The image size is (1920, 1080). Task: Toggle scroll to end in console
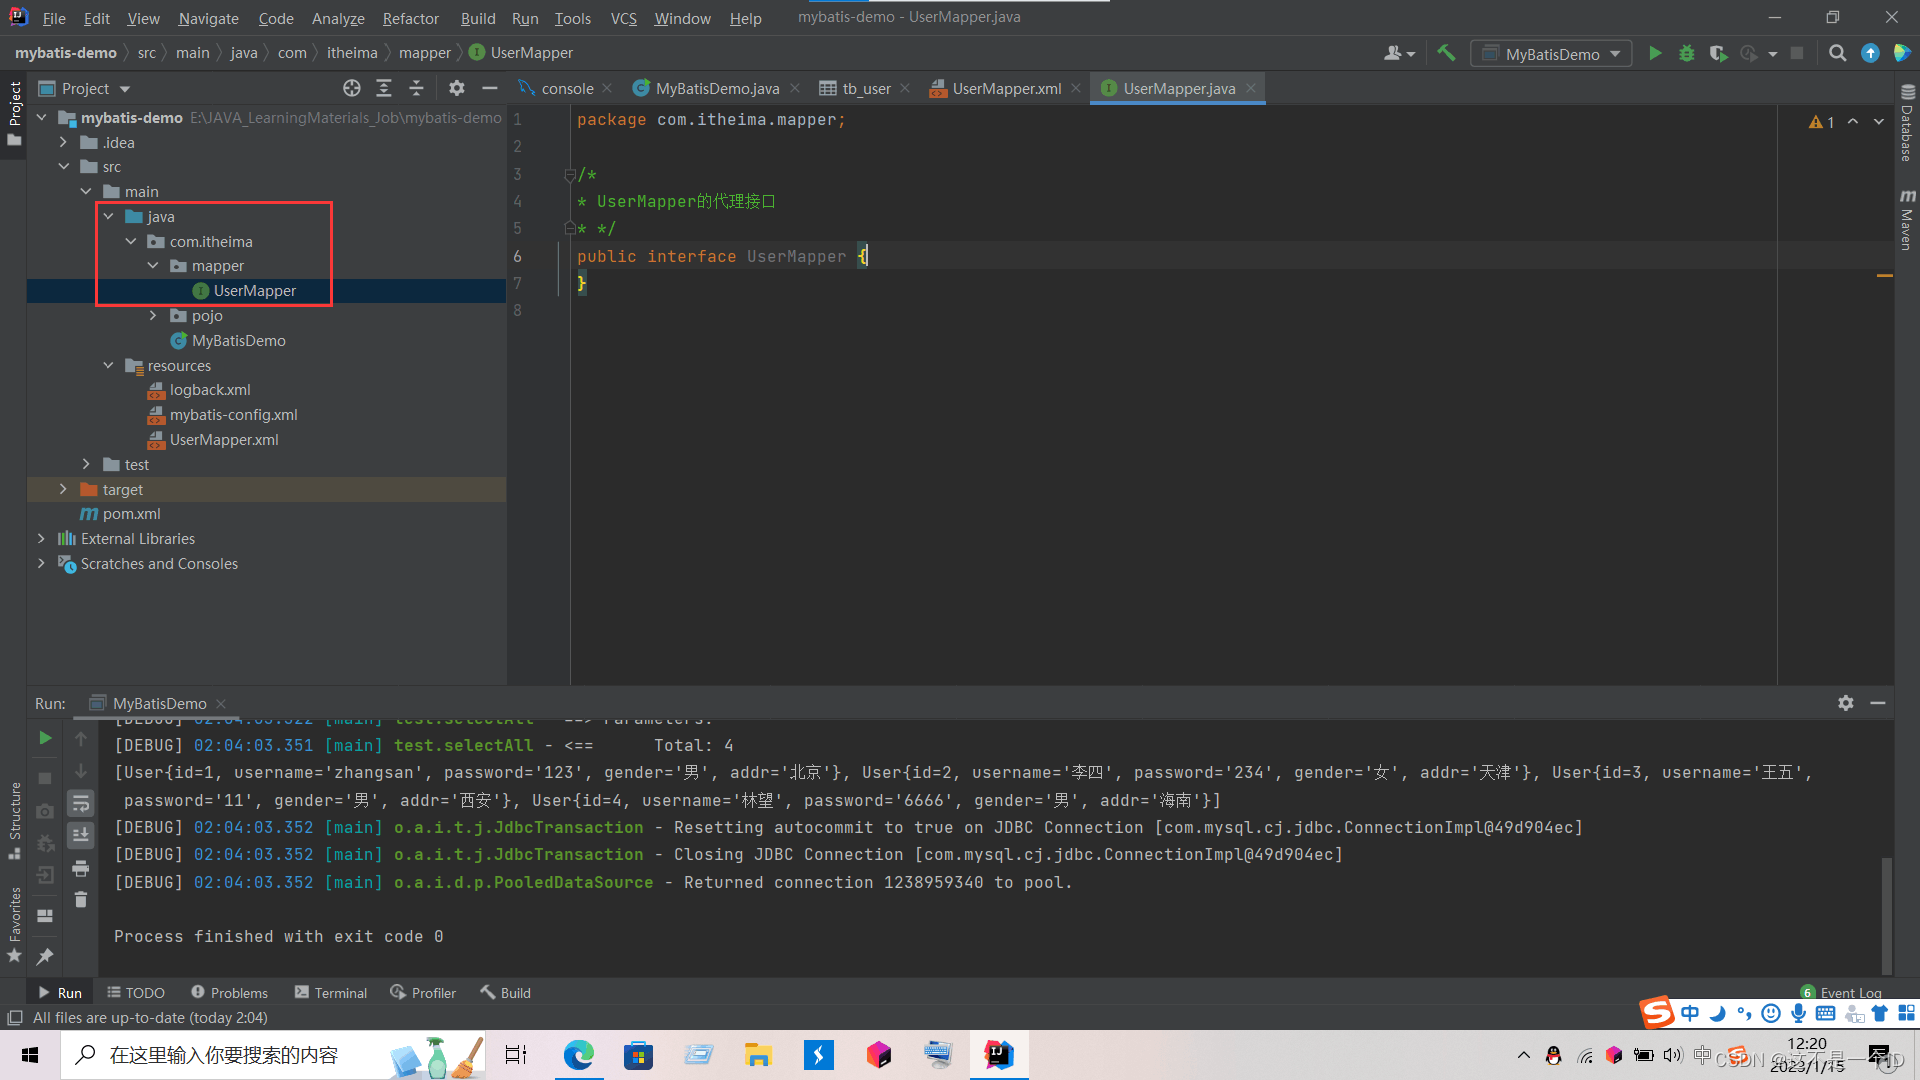(81, 835)
